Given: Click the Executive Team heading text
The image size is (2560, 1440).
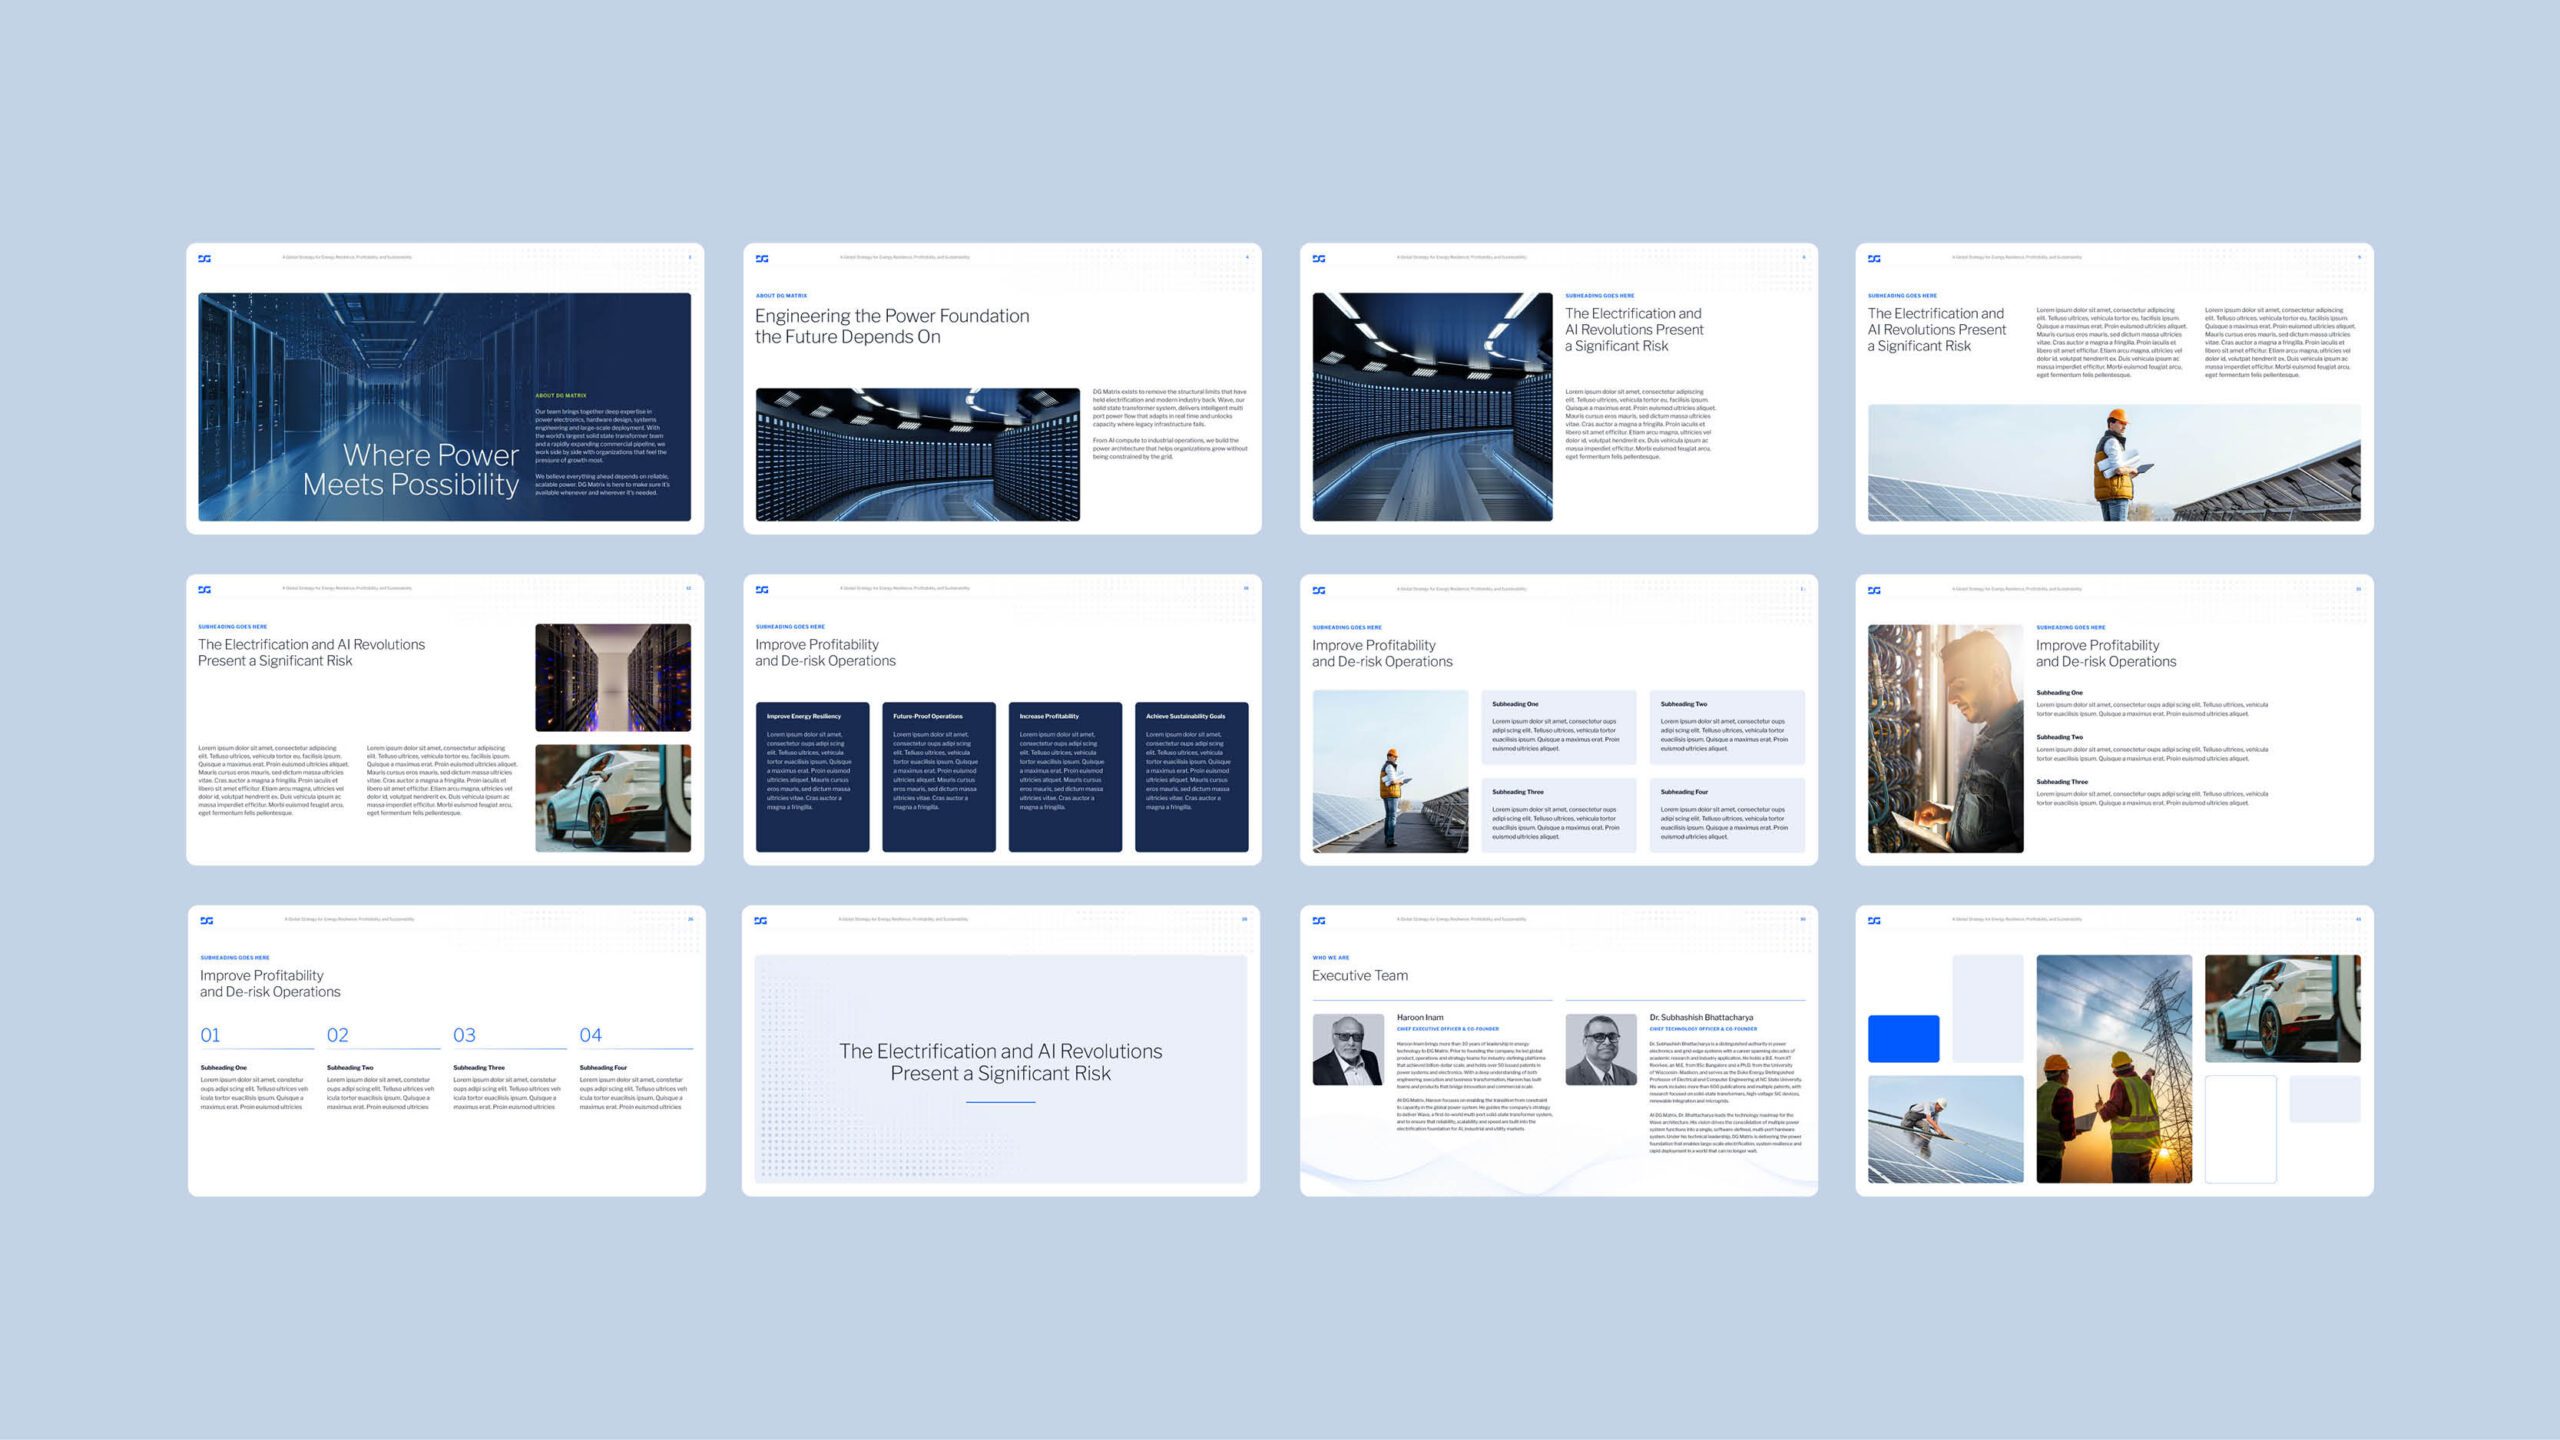Looking at the screenshot, I should point(1359,975).
